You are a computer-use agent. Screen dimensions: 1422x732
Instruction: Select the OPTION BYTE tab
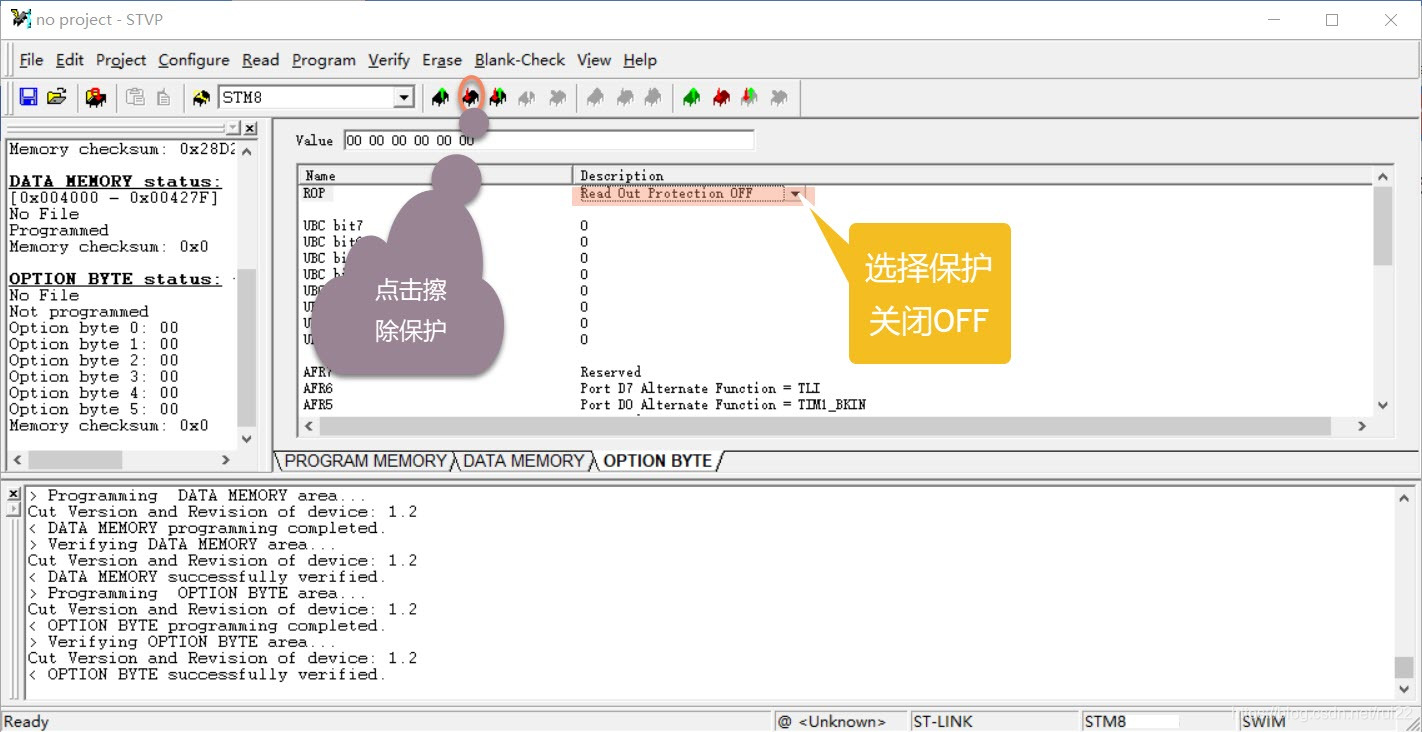click(658, 461)
